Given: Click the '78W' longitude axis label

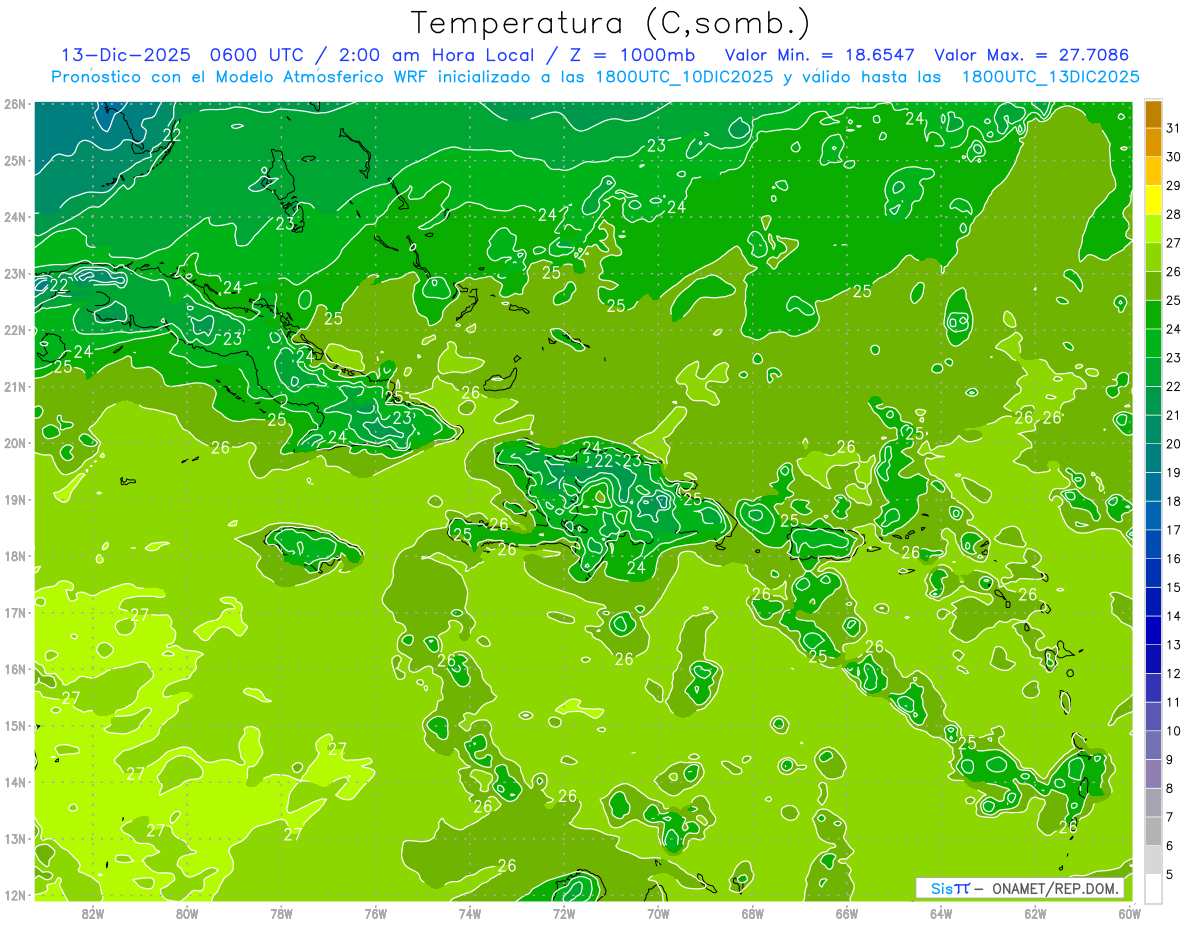Looking at the screenshot, I should pos(281,912).
